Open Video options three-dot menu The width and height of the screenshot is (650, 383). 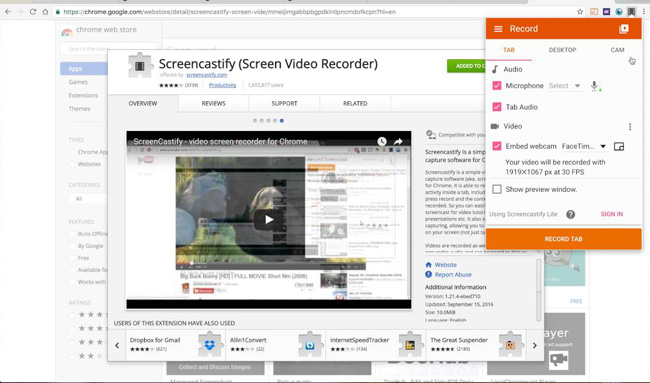(630, 126)
